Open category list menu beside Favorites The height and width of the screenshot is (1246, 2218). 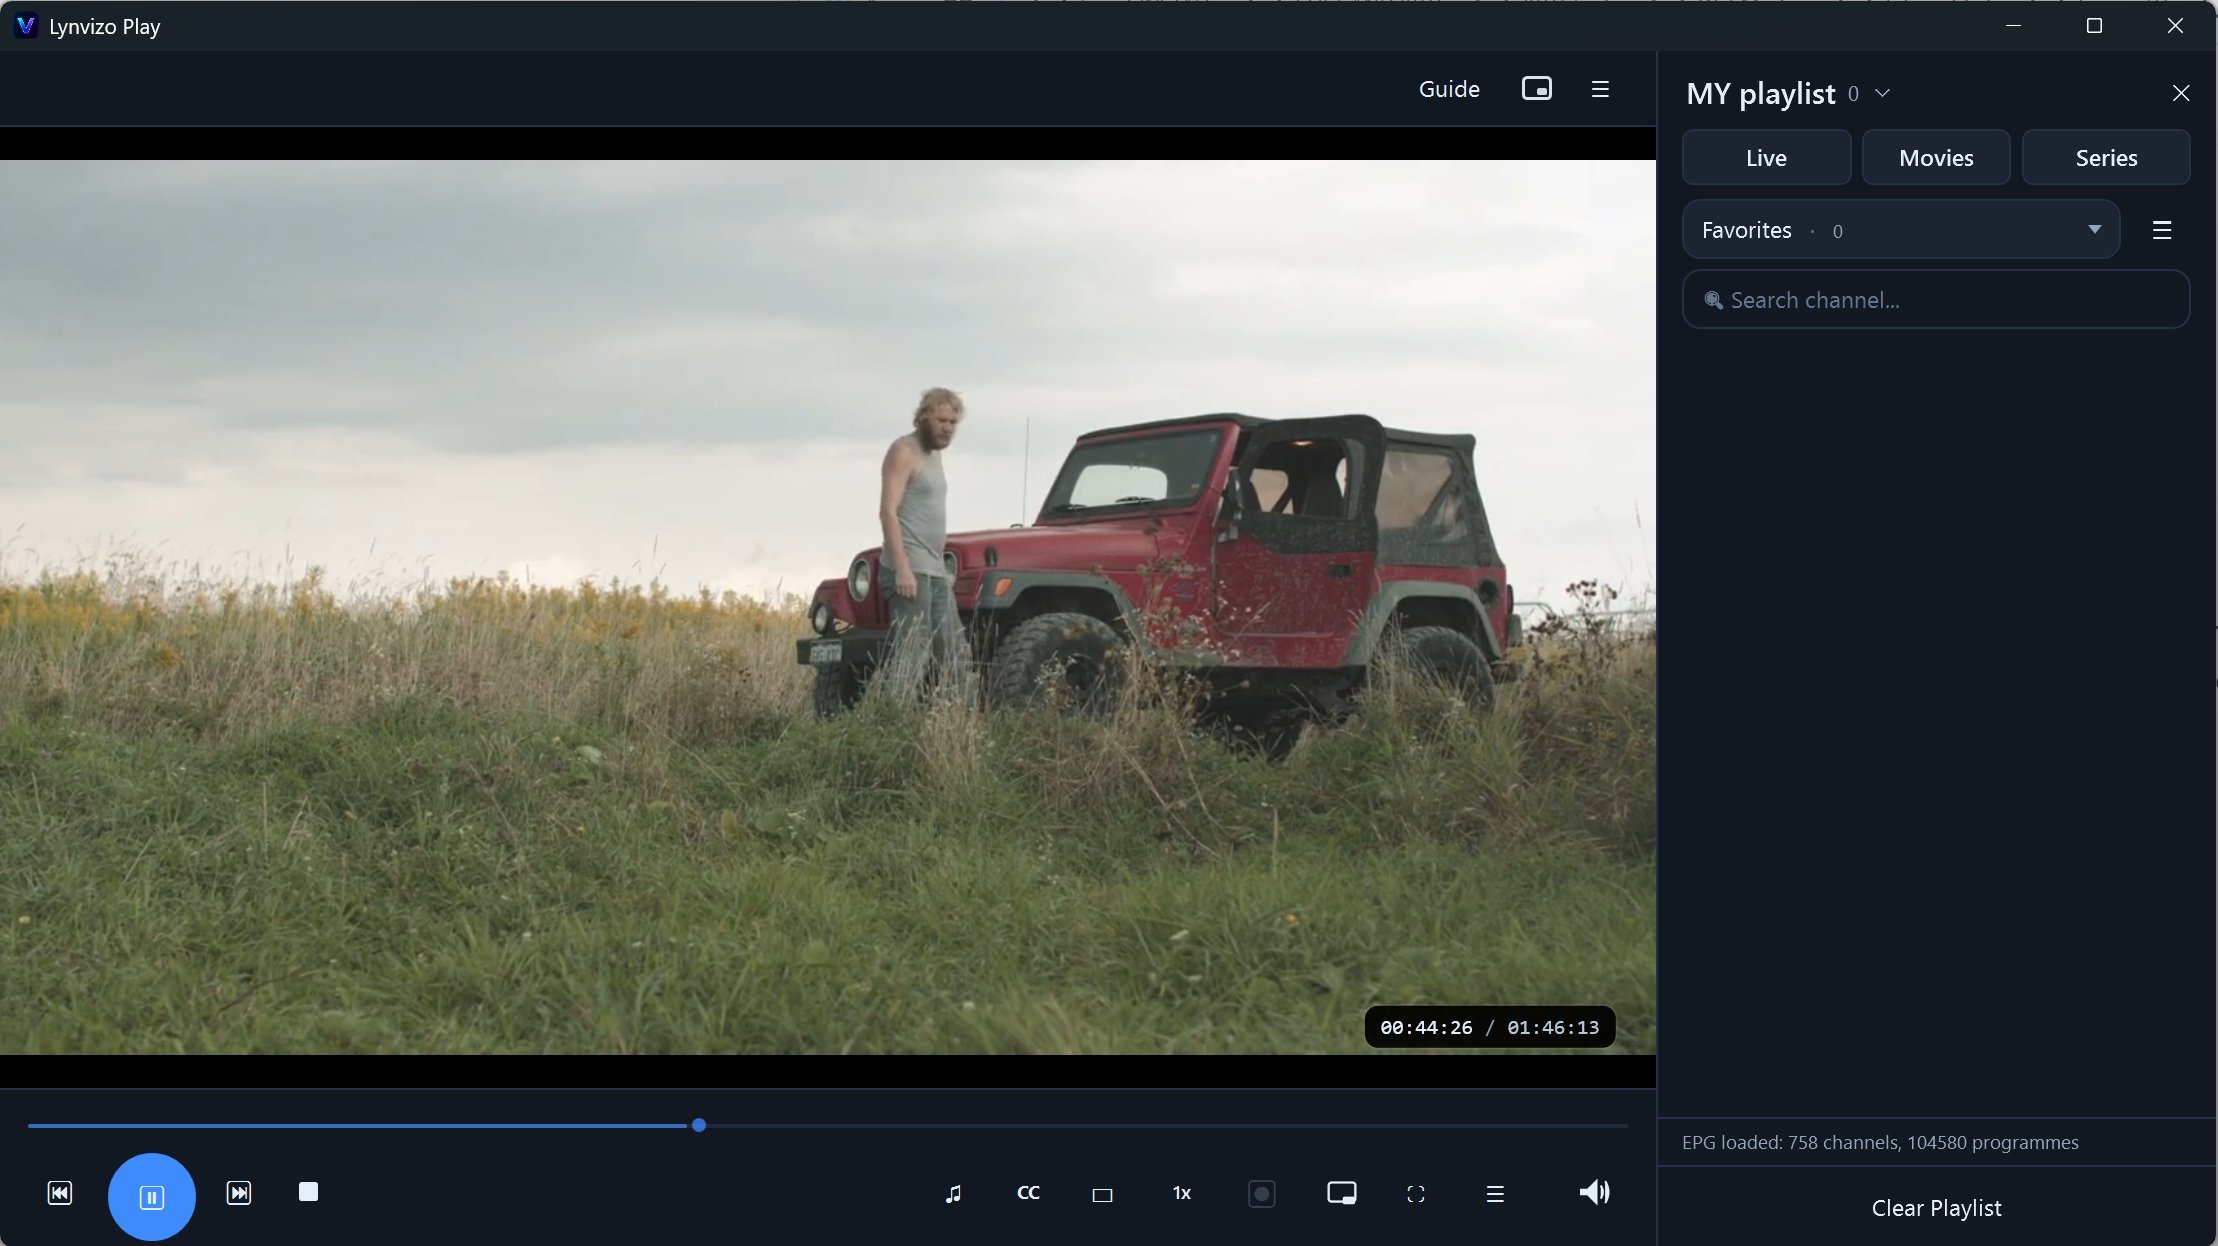(2162, 230)
